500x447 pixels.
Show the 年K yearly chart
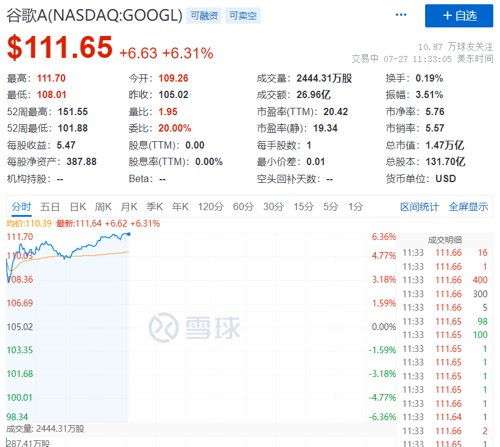click(180, 207)
